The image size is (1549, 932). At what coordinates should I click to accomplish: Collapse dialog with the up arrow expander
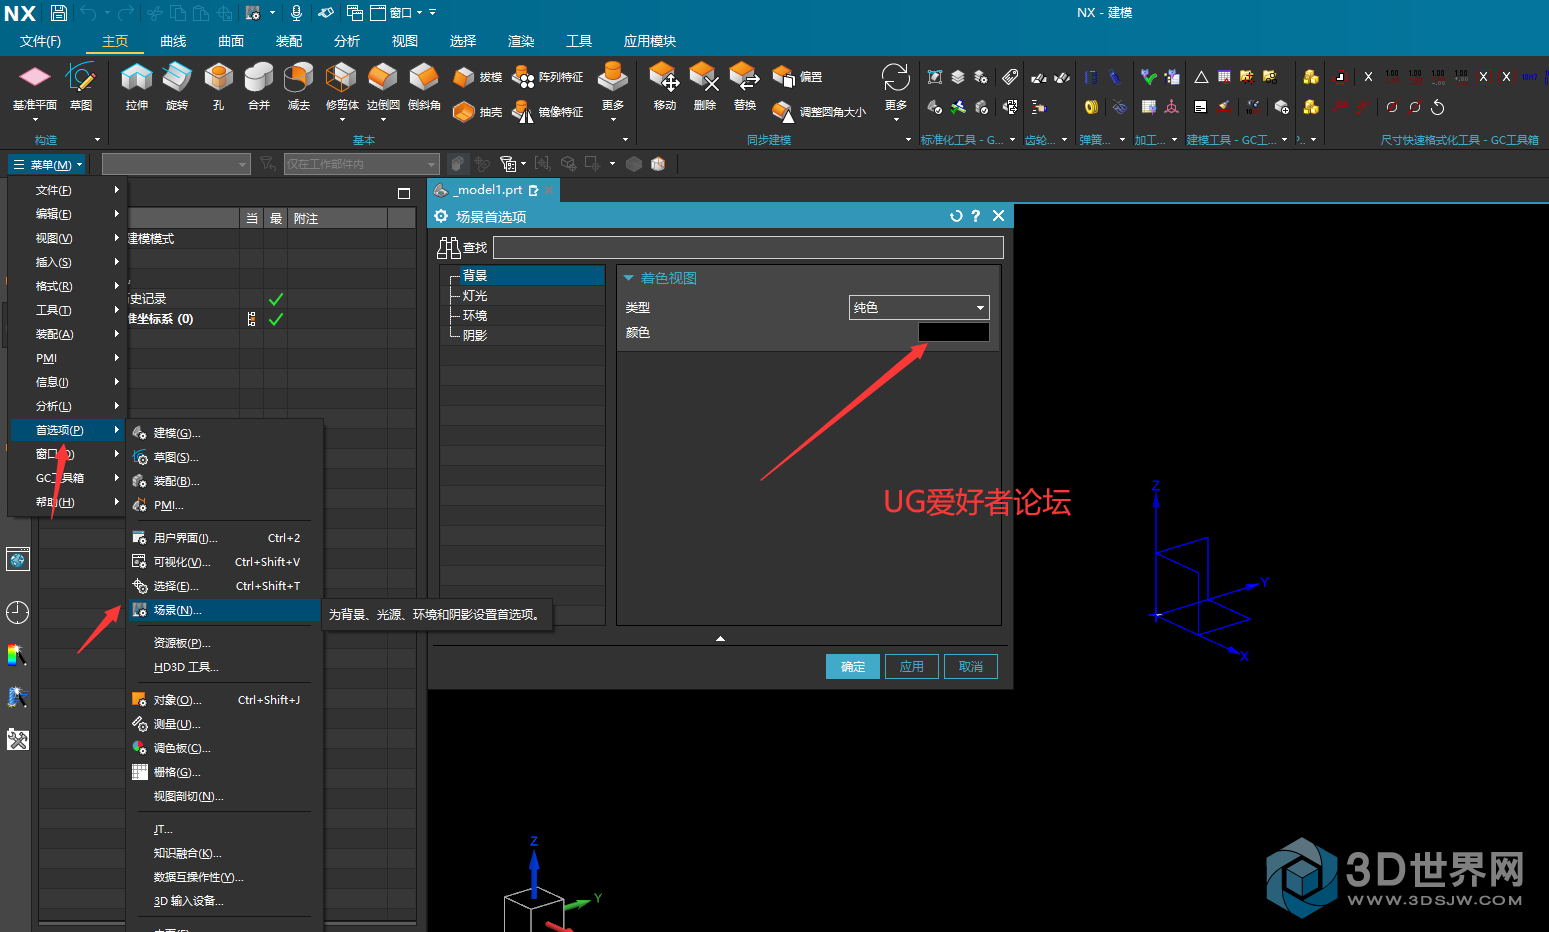pyautogui.click(x=720, y=638)
